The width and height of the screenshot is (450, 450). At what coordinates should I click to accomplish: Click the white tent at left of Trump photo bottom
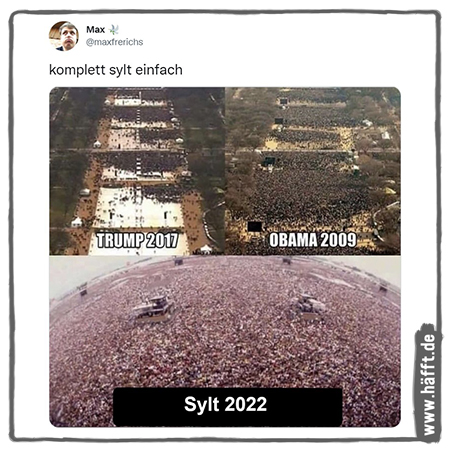click(x=77, y=222)
